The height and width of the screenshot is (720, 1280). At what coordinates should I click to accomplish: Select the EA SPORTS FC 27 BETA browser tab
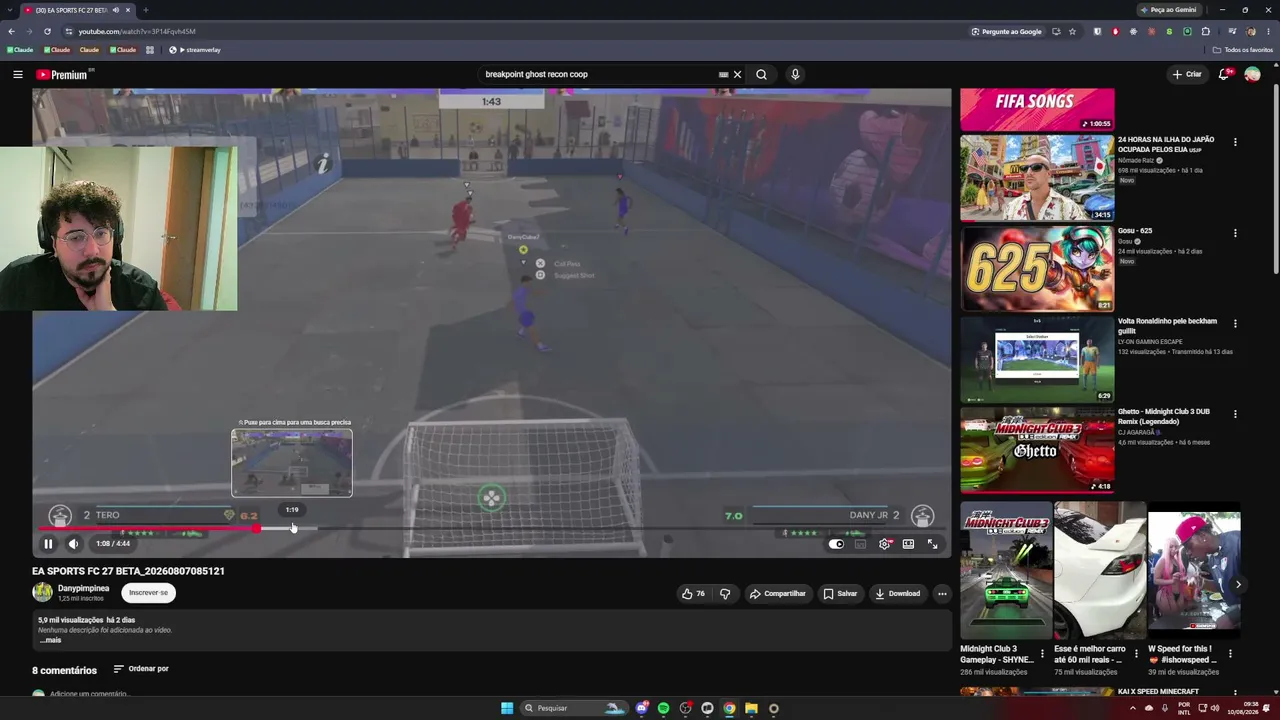[x=77, y=10]
